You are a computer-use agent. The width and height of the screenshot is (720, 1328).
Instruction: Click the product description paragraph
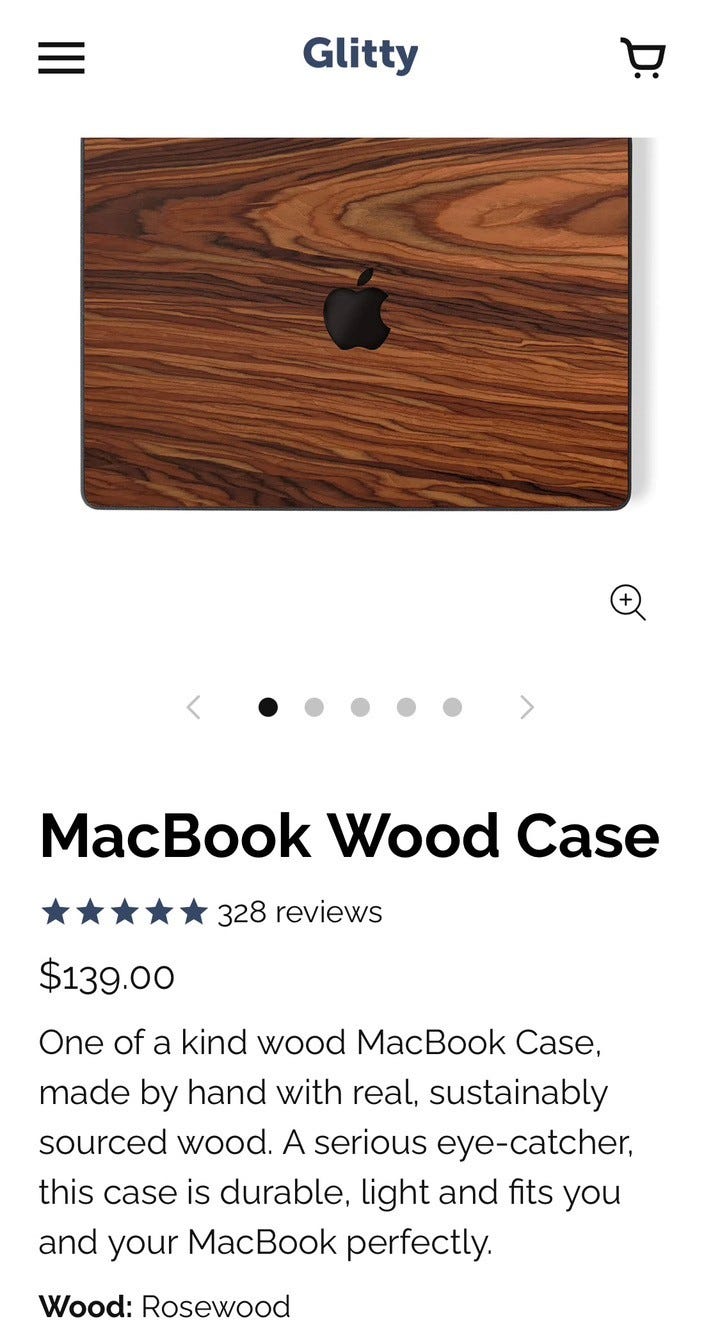point(336,1142)
